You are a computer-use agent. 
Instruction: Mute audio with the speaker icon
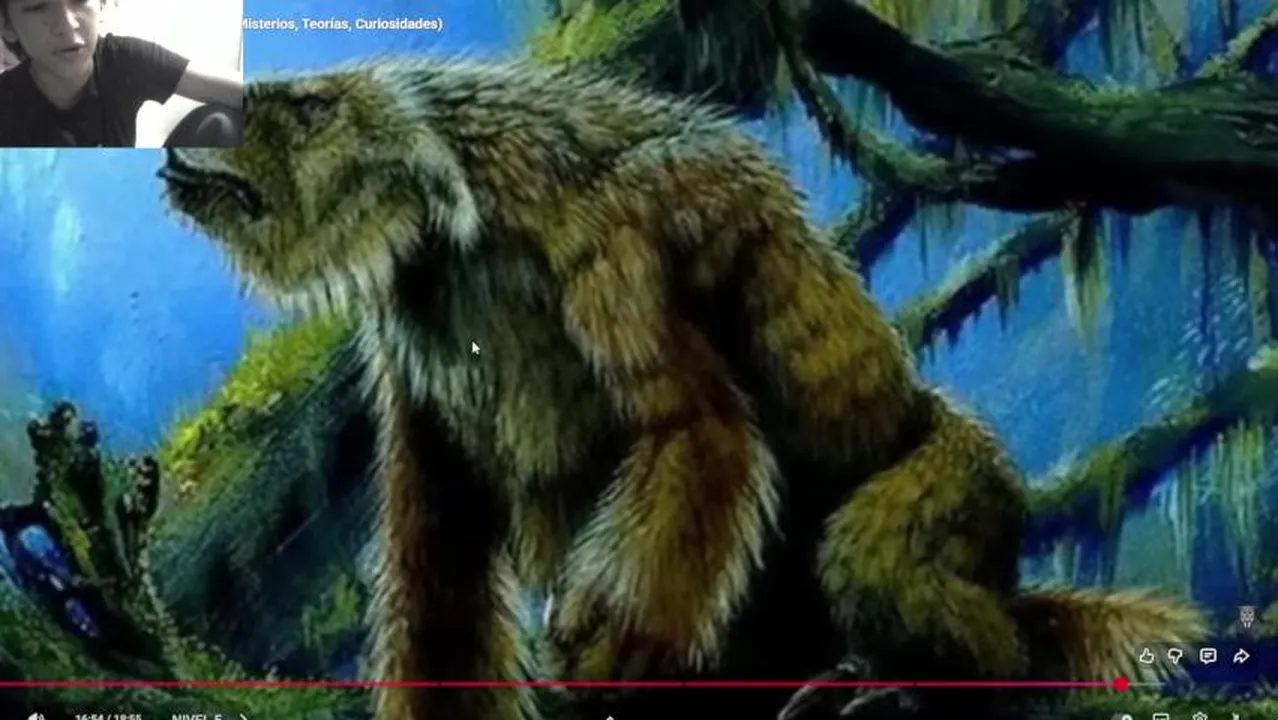(36, 716)
